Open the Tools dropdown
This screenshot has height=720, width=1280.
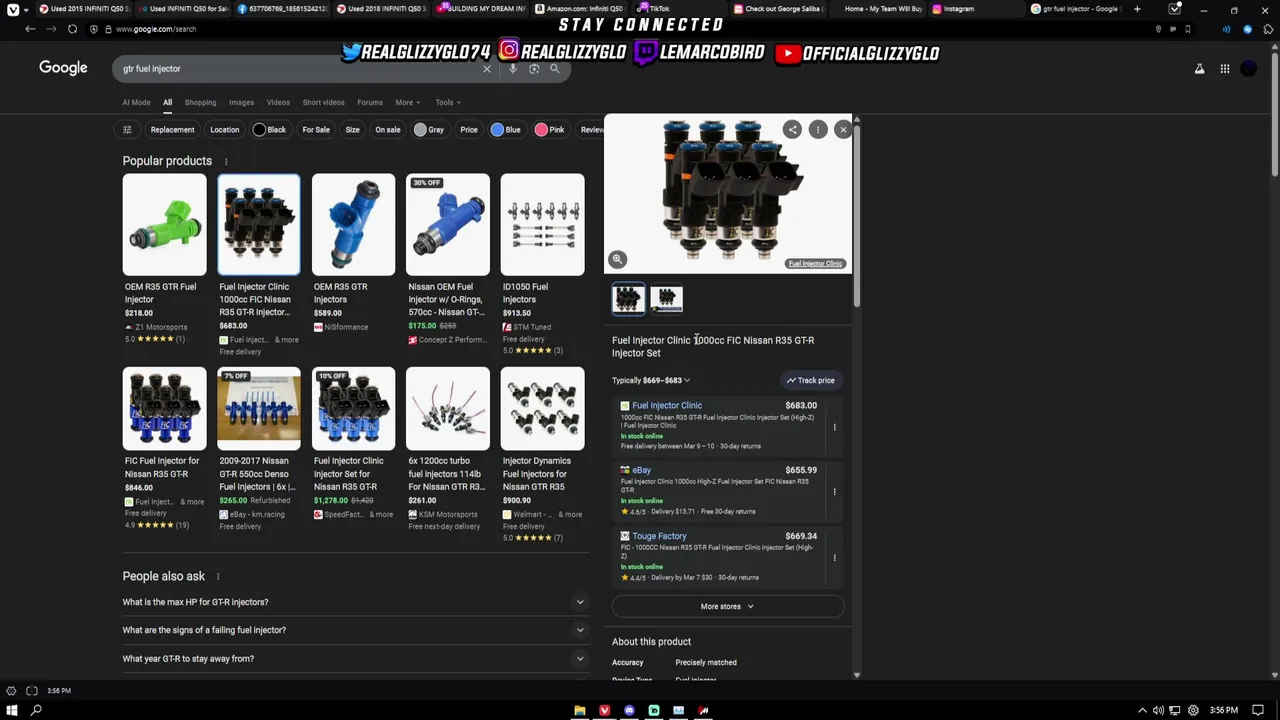(x=447, y=102)
